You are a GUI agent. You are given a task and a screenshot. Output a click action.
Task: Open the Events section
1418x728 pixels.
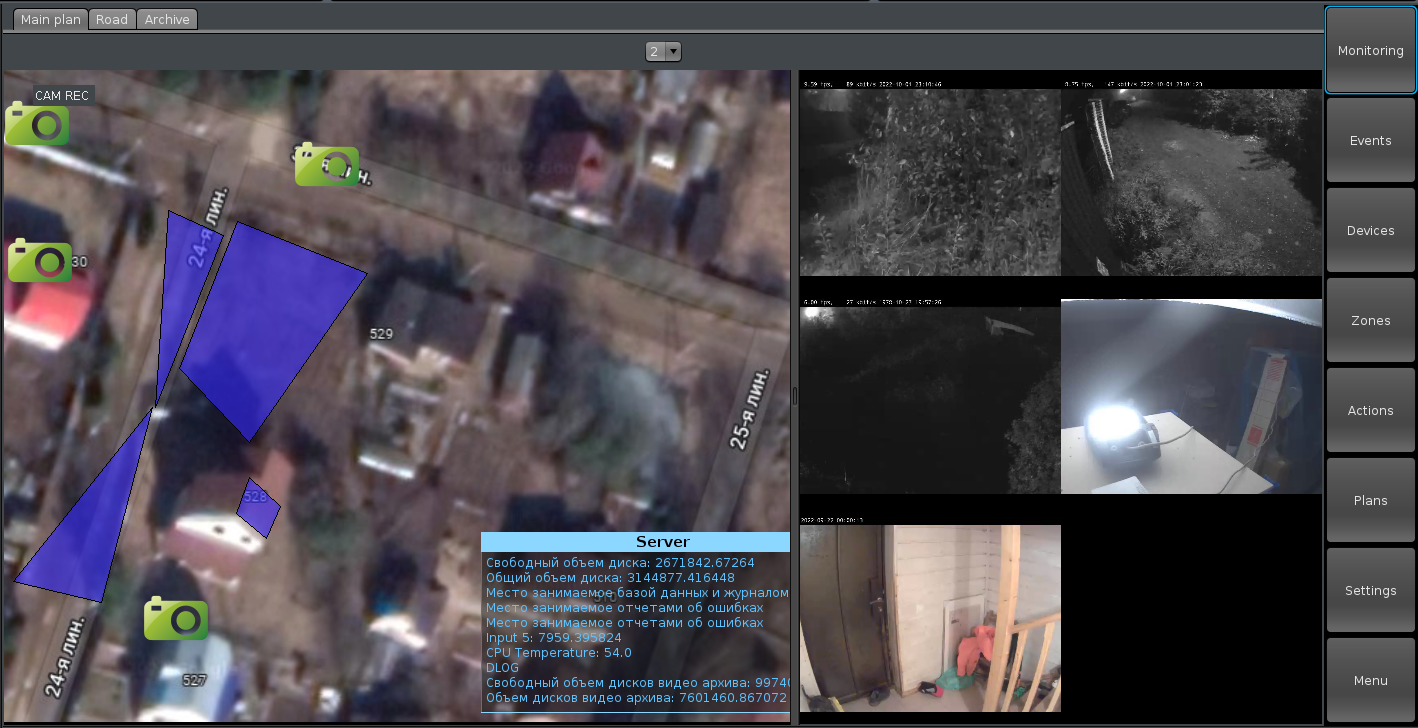click(x=1370, y=141)
